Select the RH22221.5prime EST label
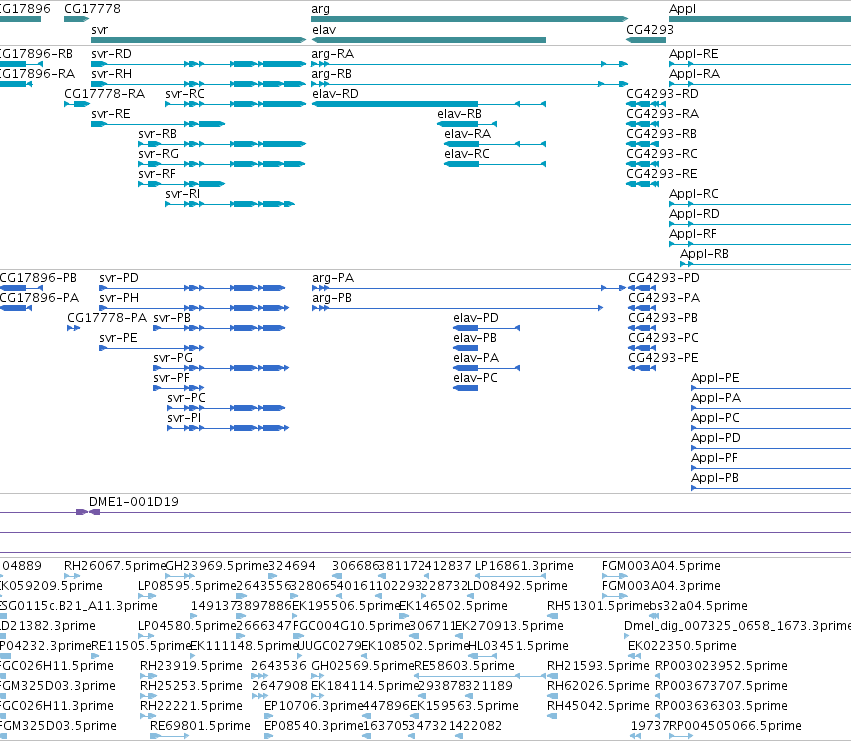 click(191, 706)
